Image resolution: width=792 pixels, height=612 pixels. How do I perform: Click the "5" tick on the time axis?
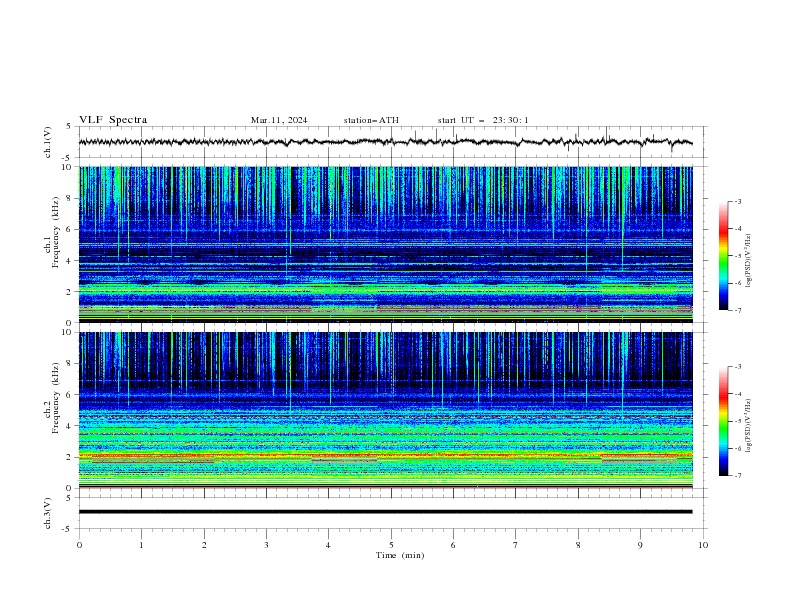pos(391,545)
